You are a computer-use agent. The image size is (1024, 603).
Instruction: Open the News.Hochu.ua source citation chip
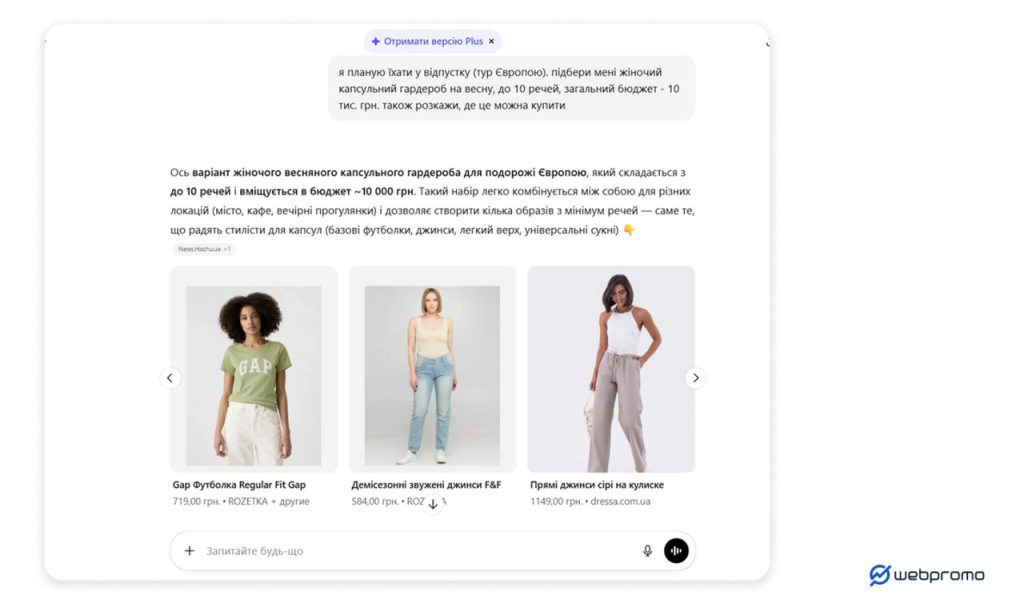(x=204, y=249)
